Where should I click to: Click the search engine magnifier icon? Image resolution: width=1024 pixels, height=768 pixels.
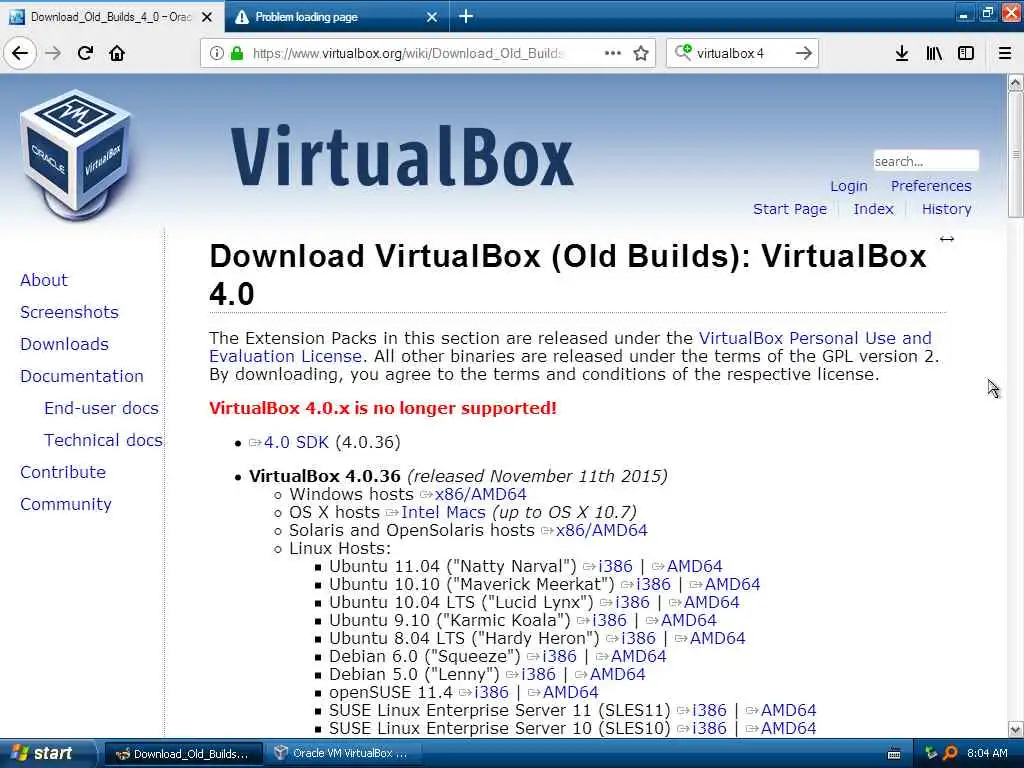tap(683, 52)
